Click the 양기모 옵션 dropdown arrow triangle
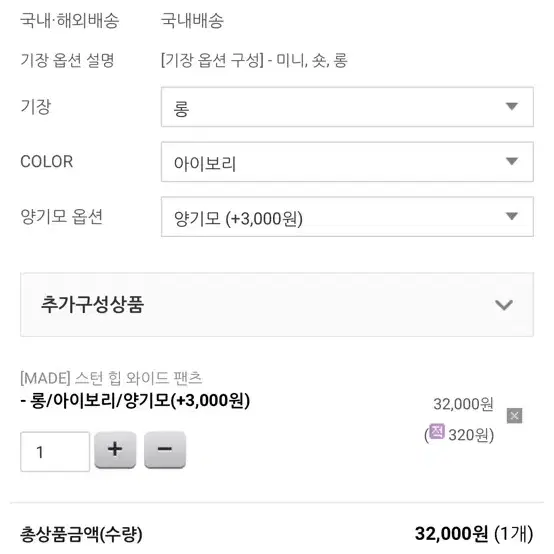 click(512, 216)
